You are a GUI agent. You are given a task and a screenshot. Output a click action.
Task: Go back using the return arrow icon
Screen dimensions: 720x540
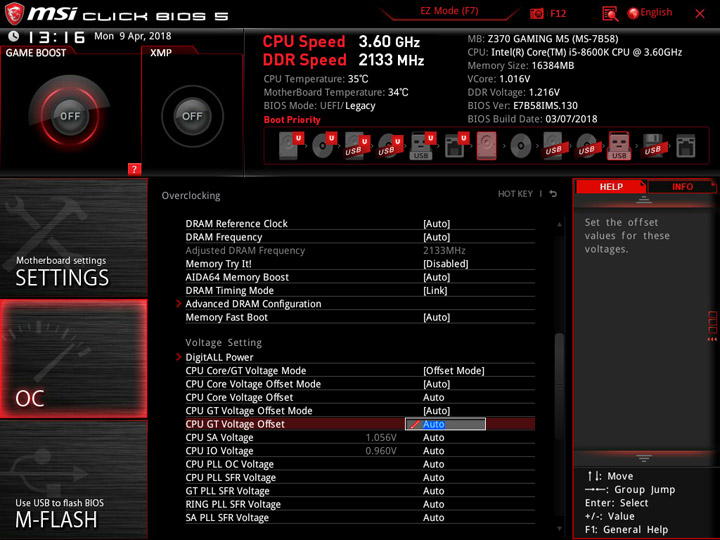click(x=553, y=194)
